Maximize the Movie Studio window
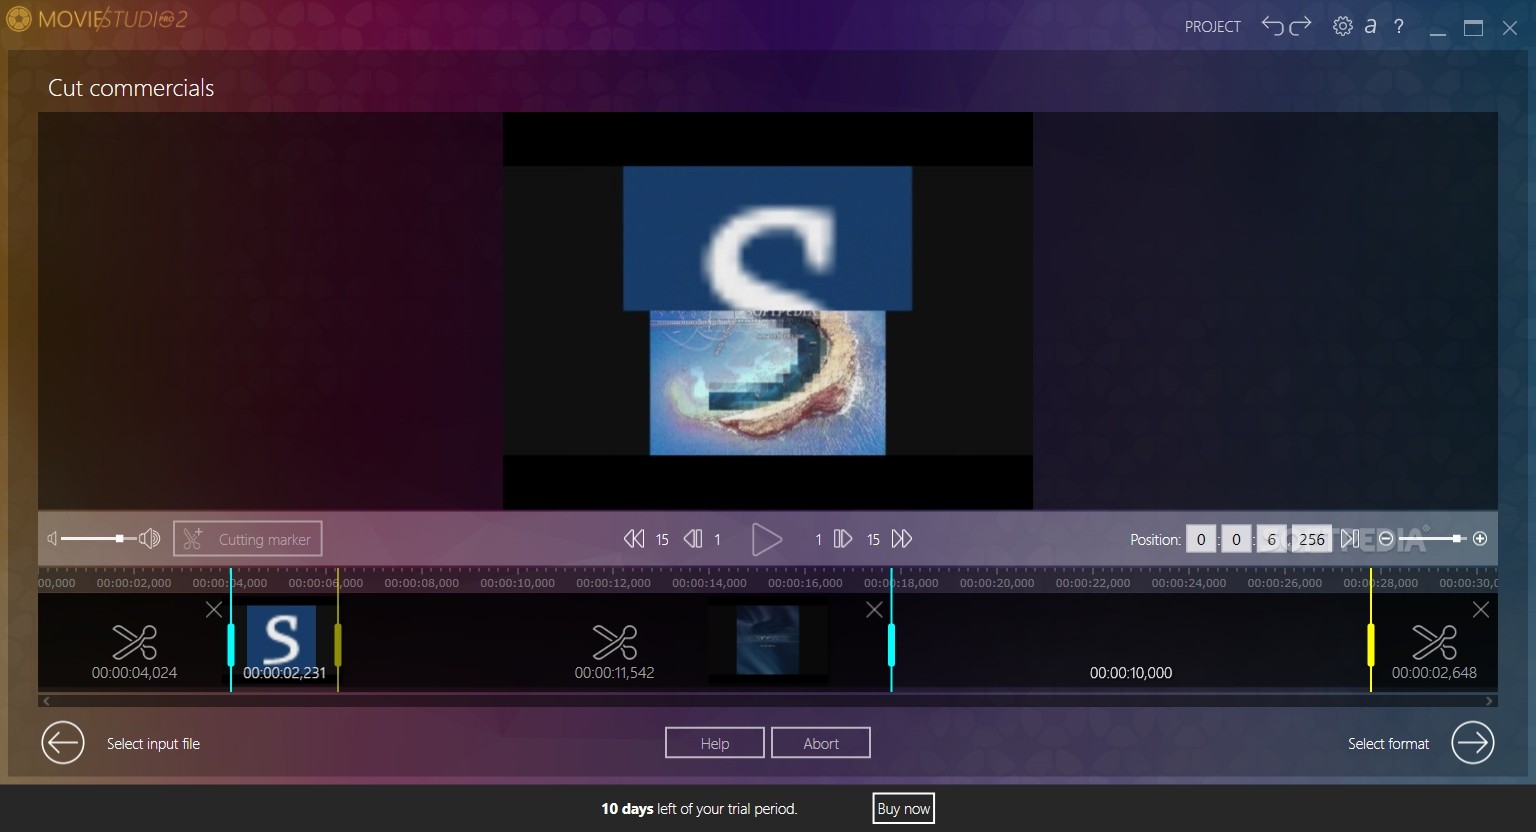Screen dimensions: 1536x832 (1473, 28)
